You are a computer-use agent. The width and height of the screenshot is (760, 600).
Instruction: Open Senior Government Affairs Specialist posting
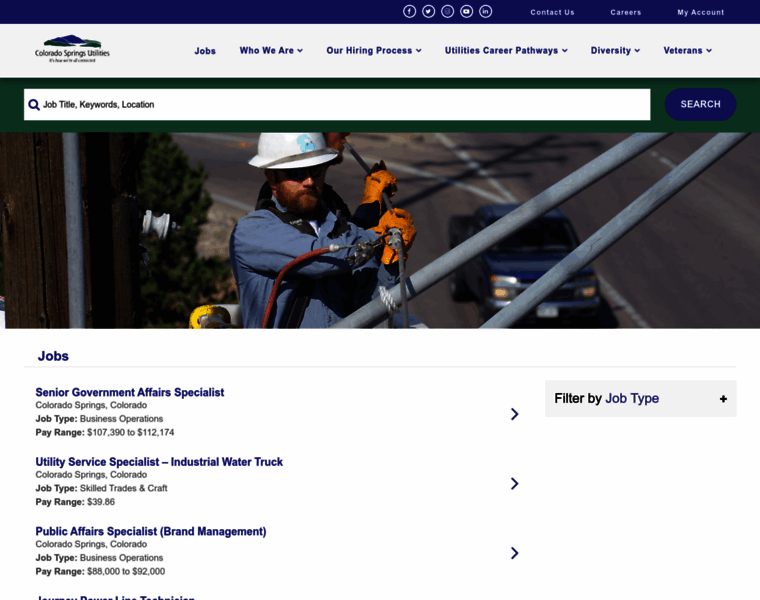pyautogui.click(x=129, y=392)
